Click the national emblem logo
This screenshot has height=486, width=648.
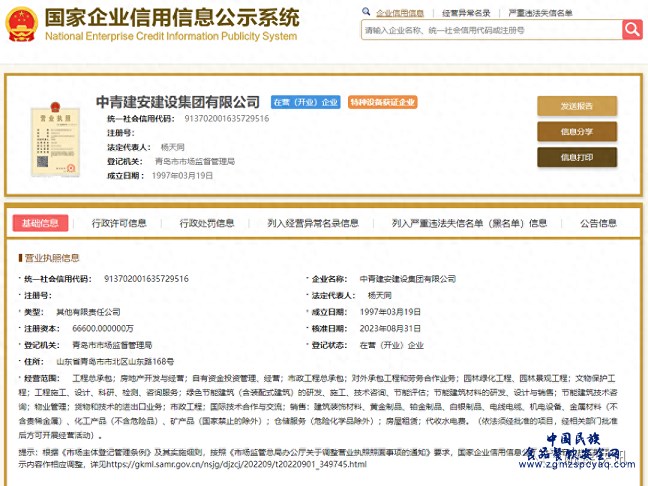(21, 24)
